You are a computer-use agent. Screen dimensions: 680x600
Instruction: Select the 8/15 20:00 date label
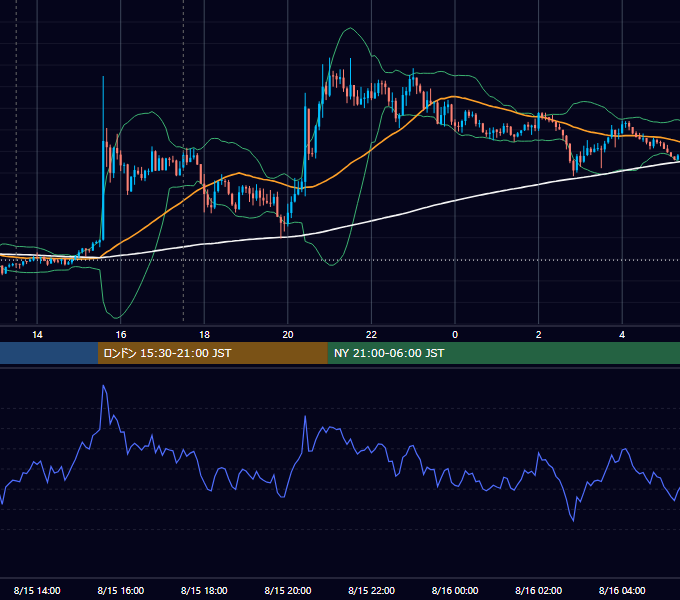pyautogui.click(x=288, y=590)
